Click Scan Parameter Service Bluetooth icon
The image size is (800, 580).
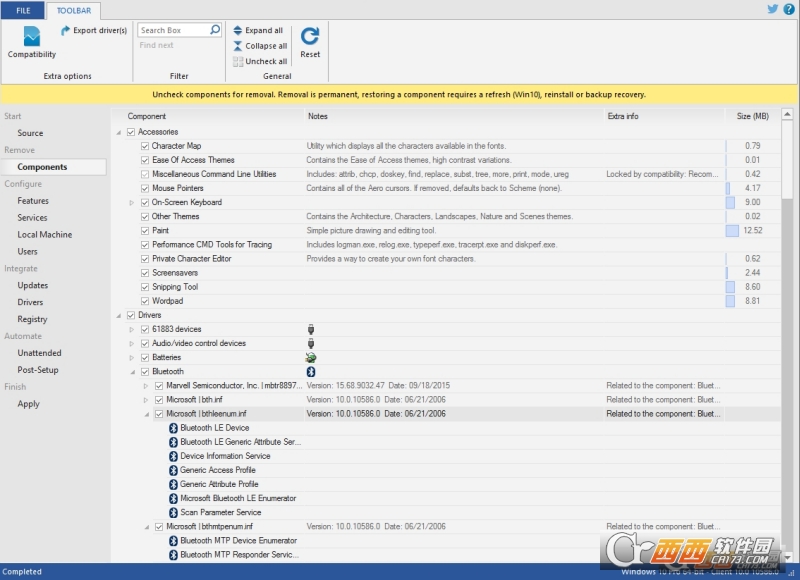point(173,513)
